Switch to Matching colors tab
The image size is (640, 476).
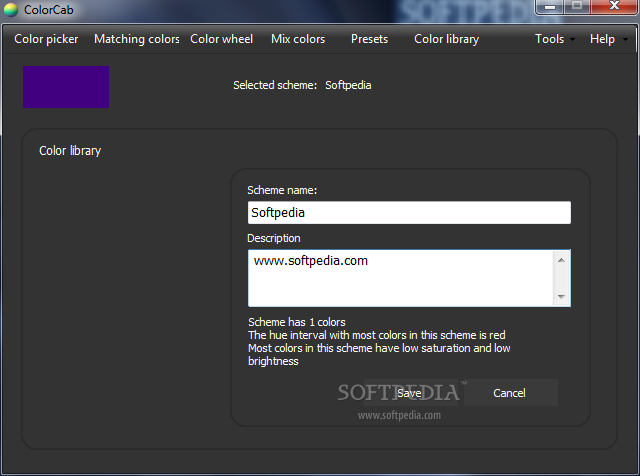tap(137, 39)
